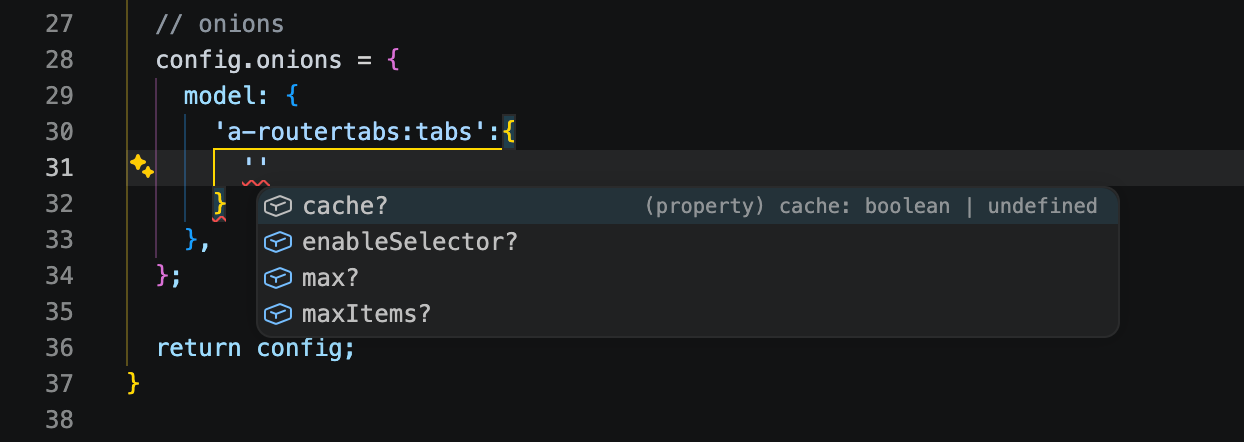Place cursor on the return keyword
Viewport: 1244px width, 442px height.
(198, 348)
